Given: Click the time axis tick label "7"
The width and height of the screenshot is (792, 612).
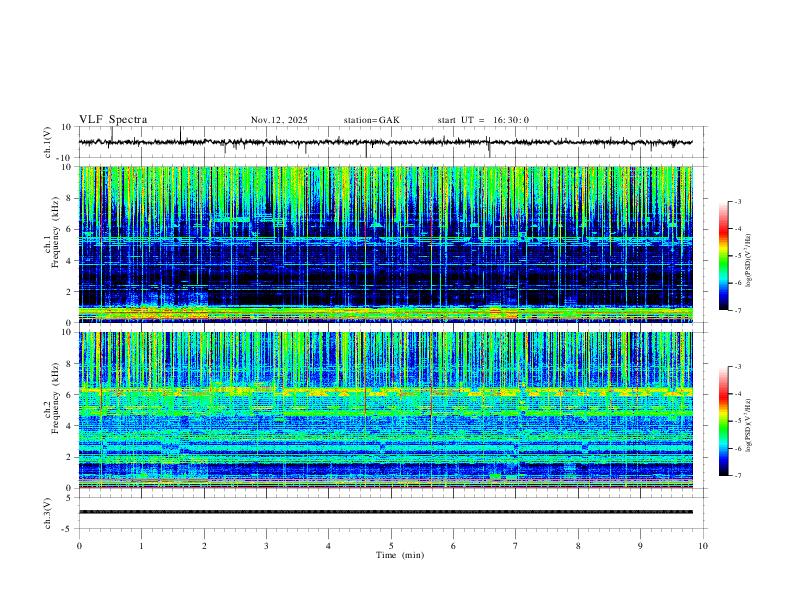Looking at the screenshot, I should tap(516, 546).
